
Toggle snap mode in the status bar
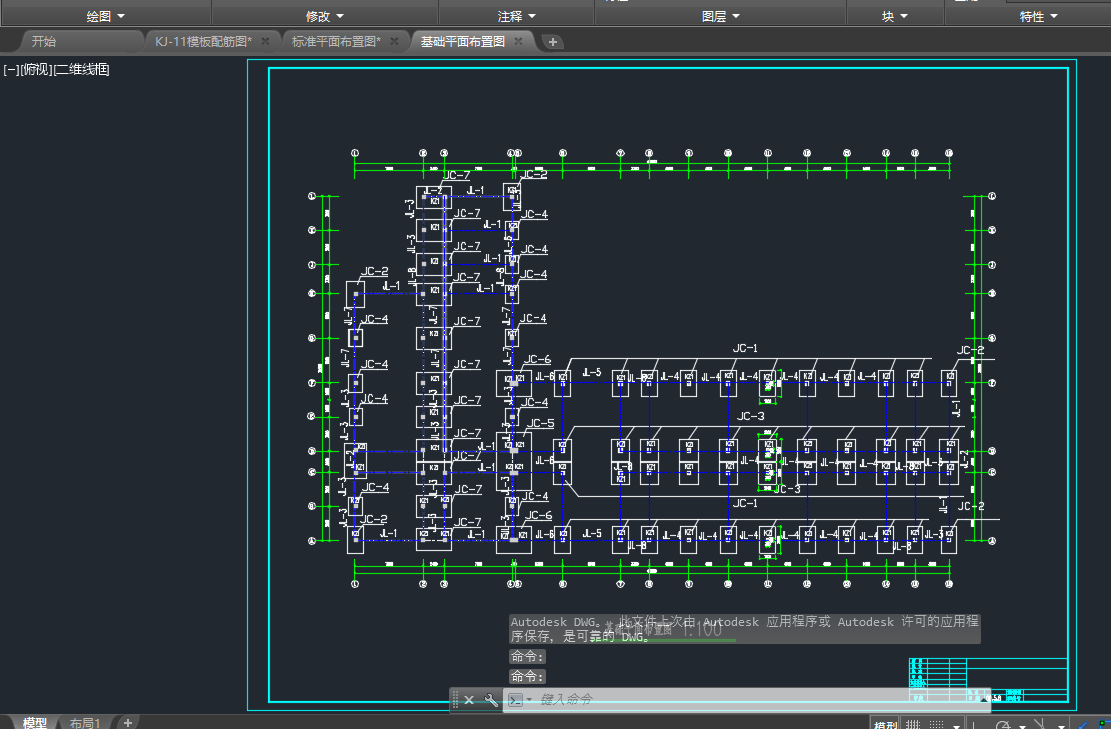coord(936,724)
